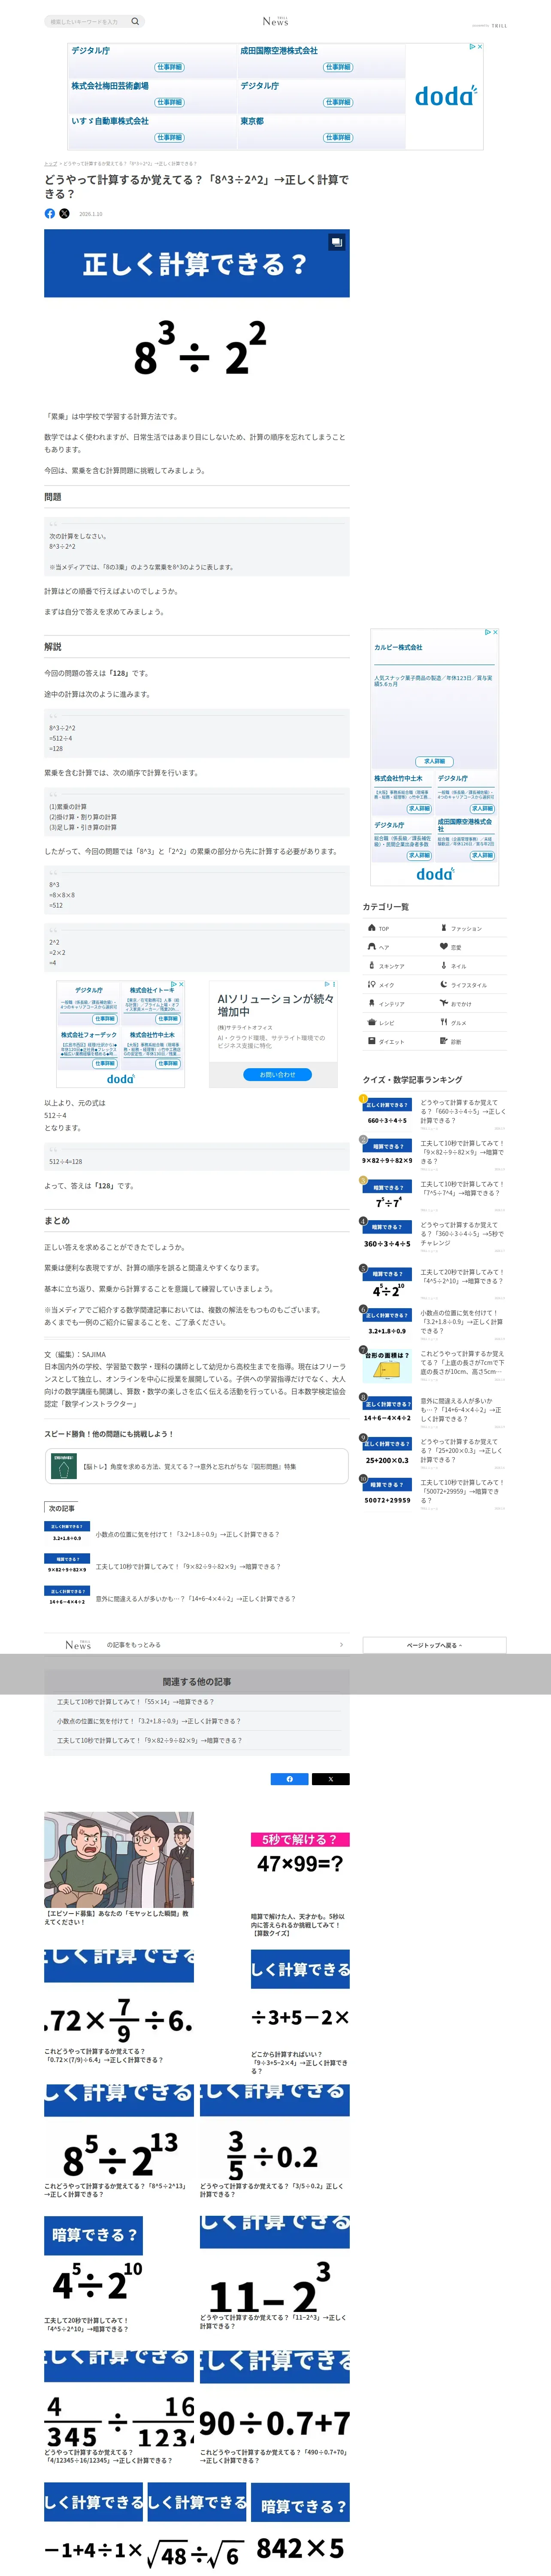The width and height of the screenshot is (551, 2576).
Task: Share the article via the X icon under the title
Action: (x=65, y=213)
